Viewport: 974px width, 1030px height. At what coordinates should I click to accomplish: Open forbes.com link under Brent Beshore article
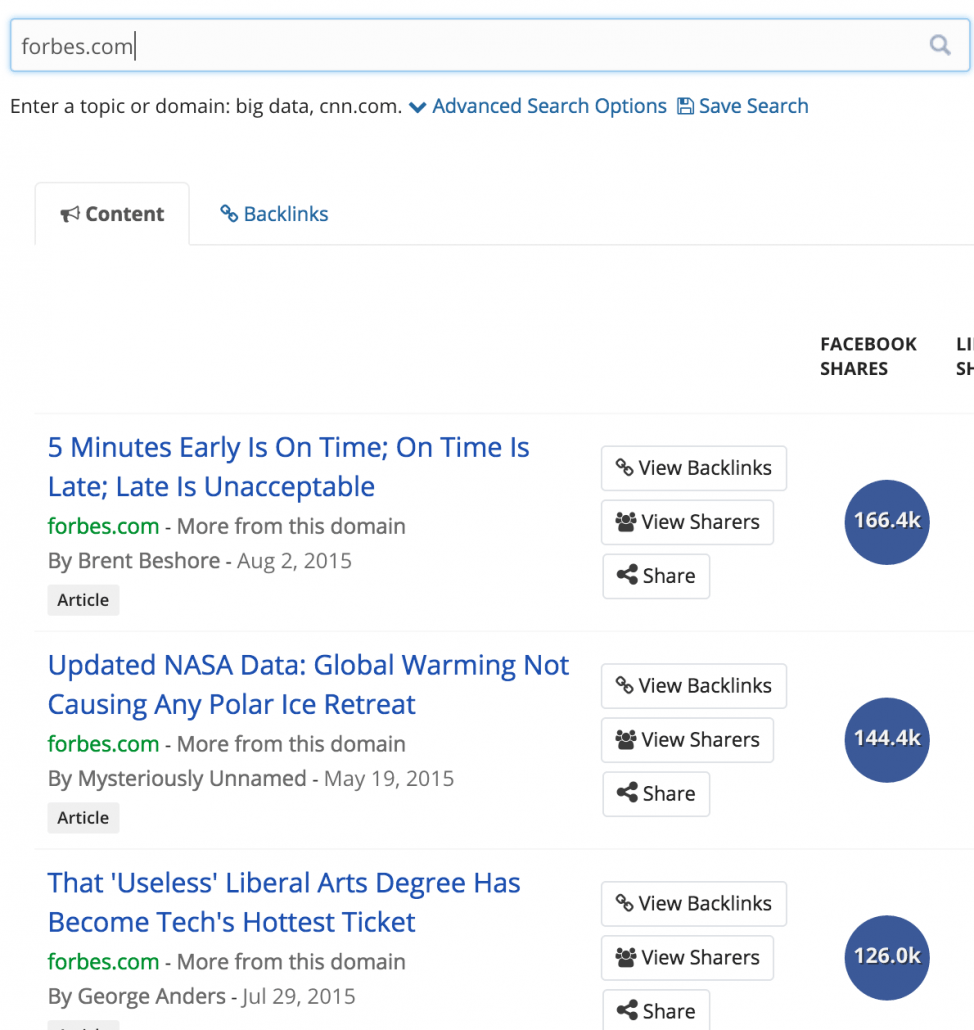[x=103, y=526]
